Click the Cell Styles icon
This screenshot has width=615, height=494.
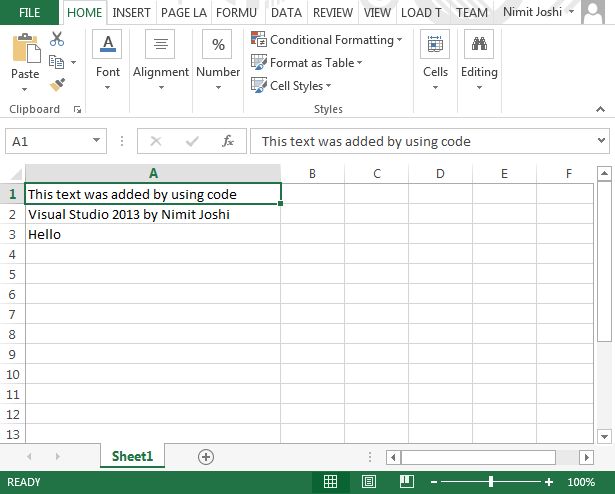259,85
